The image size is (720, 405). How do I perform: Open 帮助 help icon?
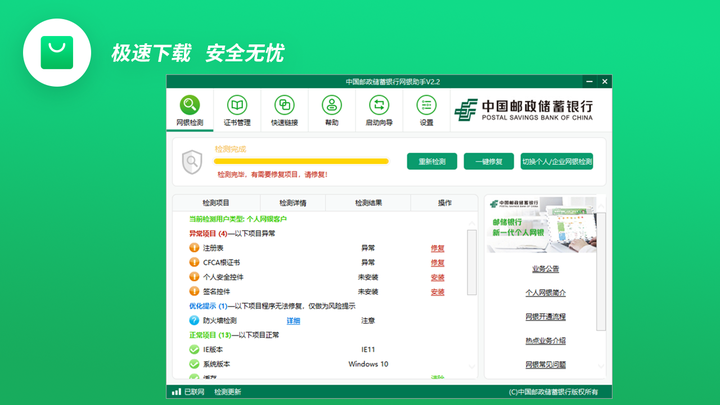[x=332, y=110]
